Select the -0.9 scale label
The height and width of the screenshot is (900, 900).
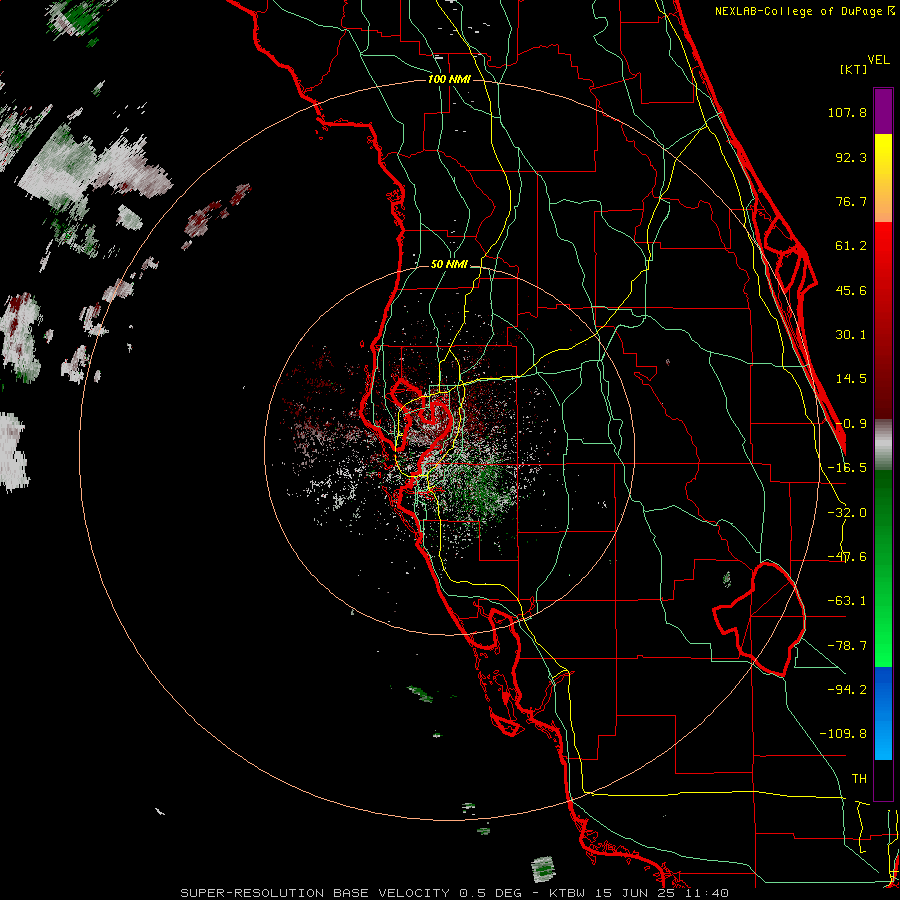pos(851,424)
